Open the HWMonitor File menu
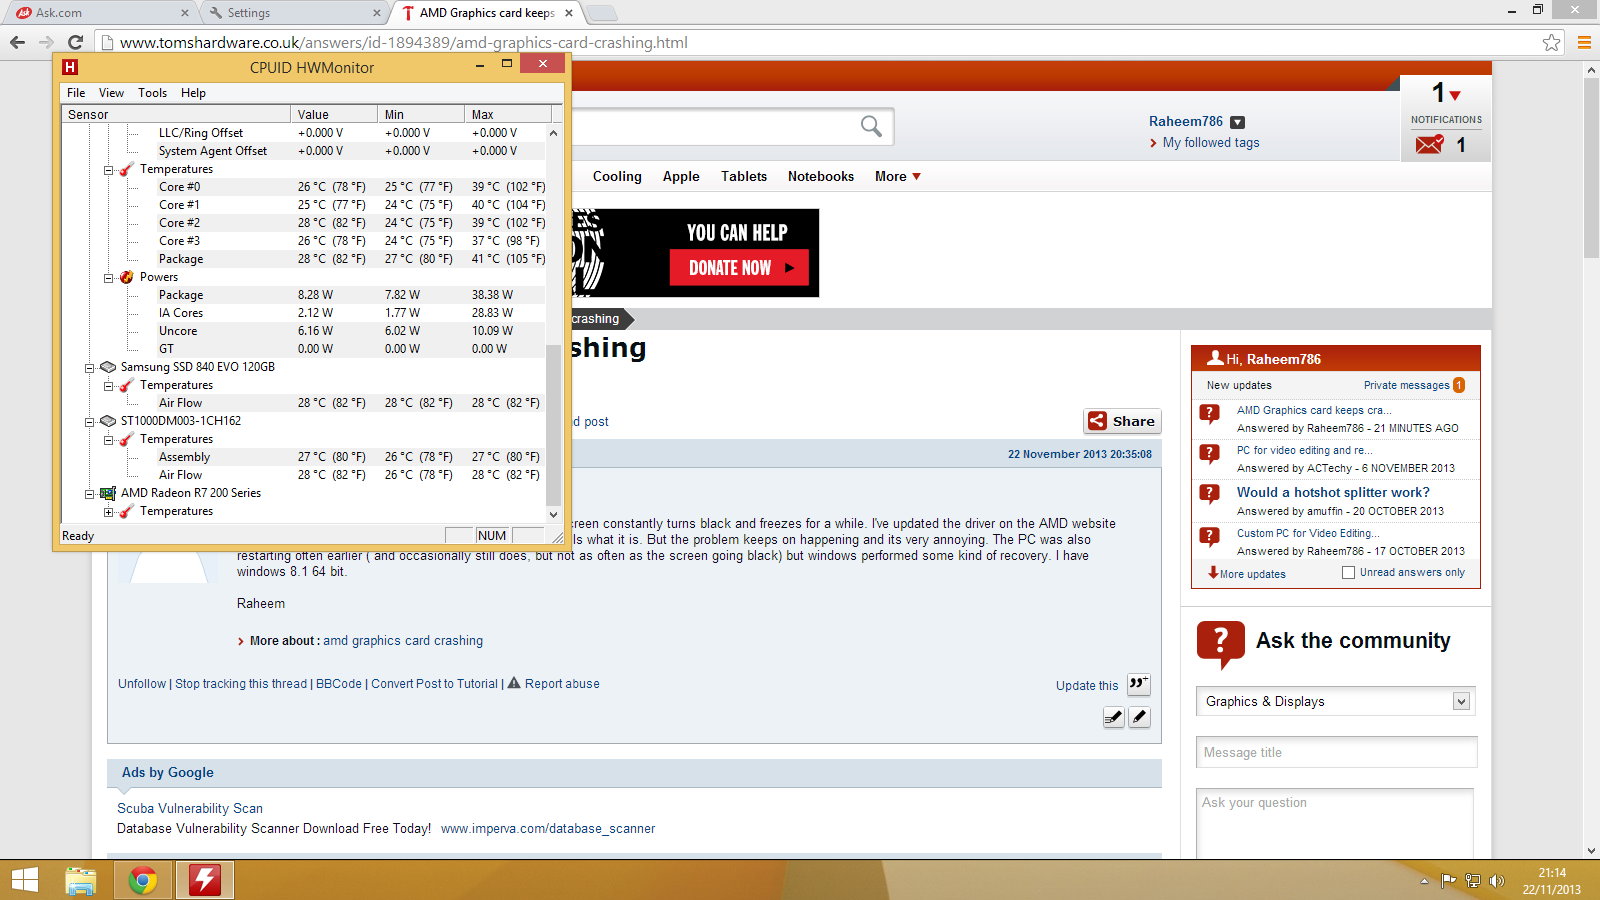The image size is (1600, 900). tap(76, 93)
